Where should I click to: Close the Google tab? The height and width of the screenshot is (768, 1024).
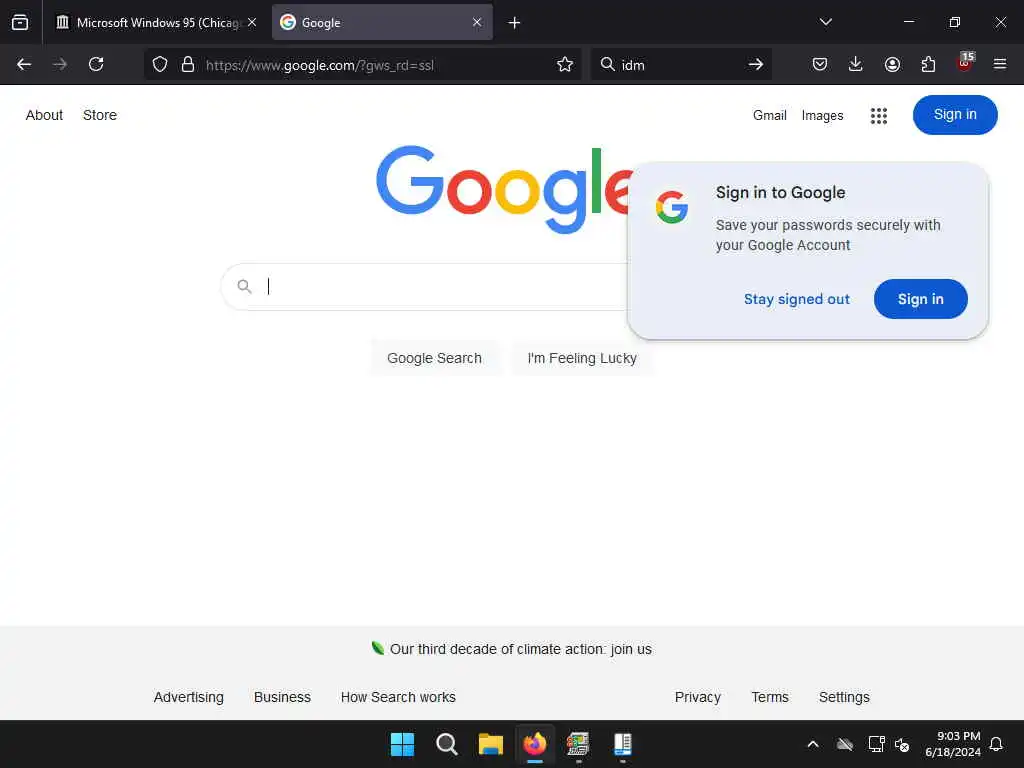477,23
